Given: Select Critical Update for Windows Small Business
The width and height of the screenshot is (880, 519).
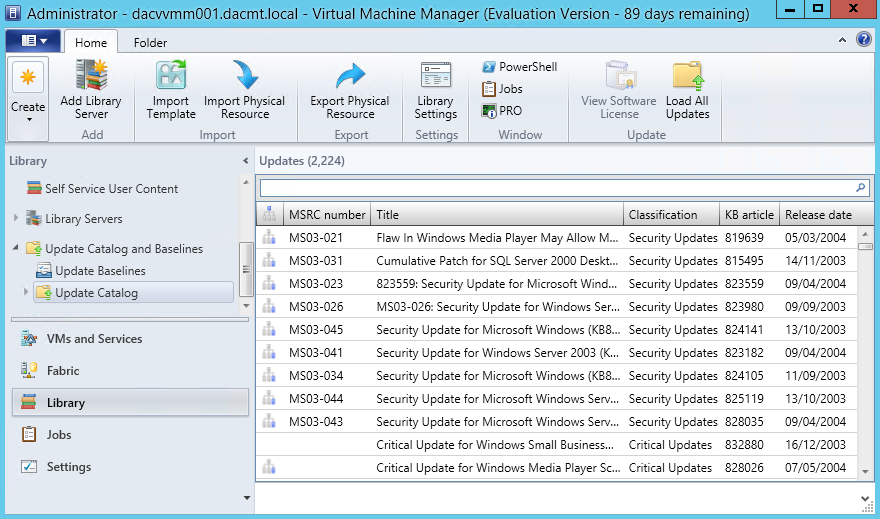Looking at the screenshot, I should [557, 445].
